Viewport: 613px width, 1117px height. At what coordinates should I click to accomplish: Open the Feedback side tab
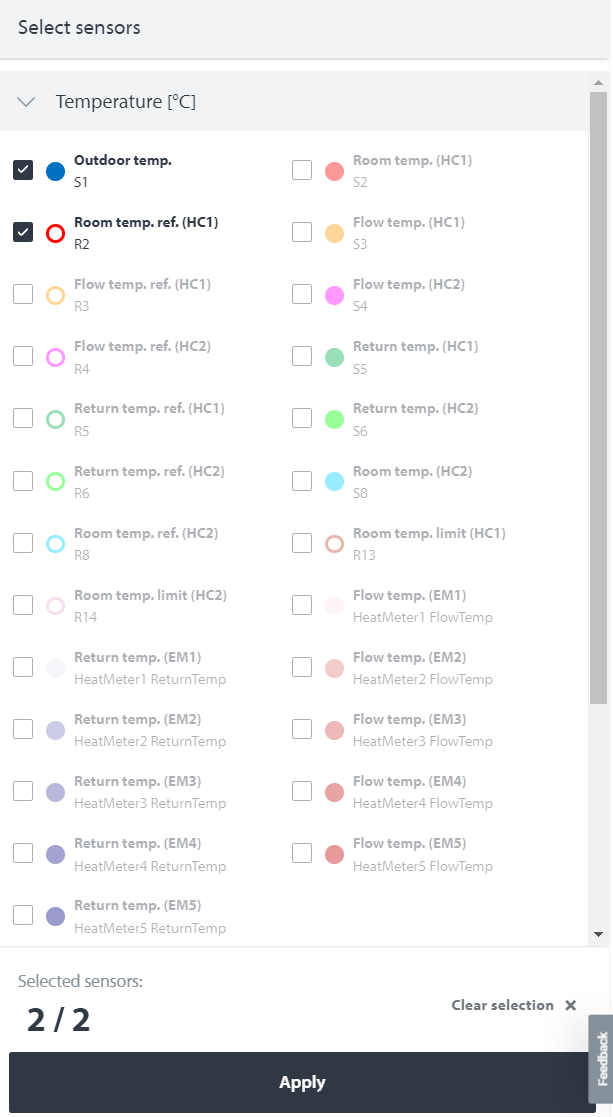(x=601, y=1059)
